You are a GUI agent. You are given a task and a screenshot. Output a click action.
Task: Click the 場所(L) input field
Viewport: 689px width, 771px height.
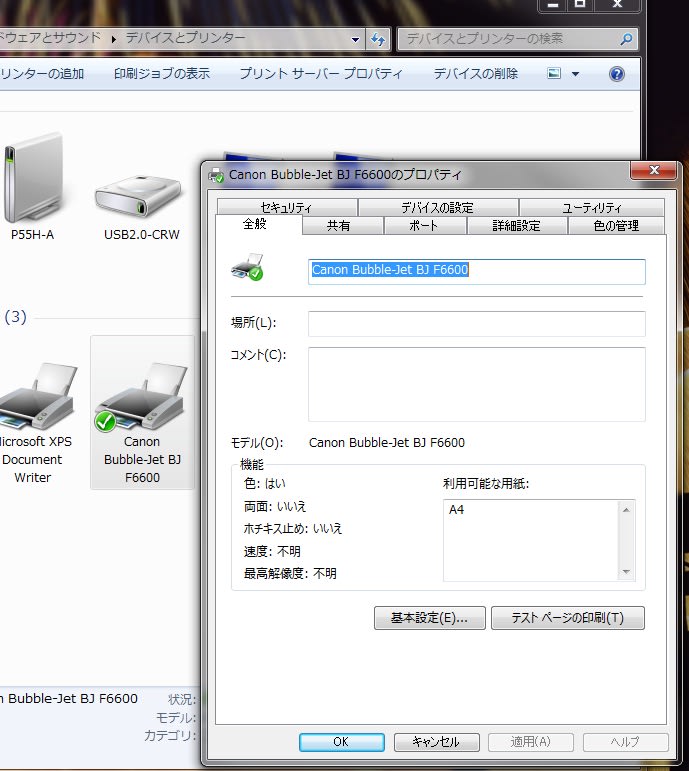[x=477, y=324]
